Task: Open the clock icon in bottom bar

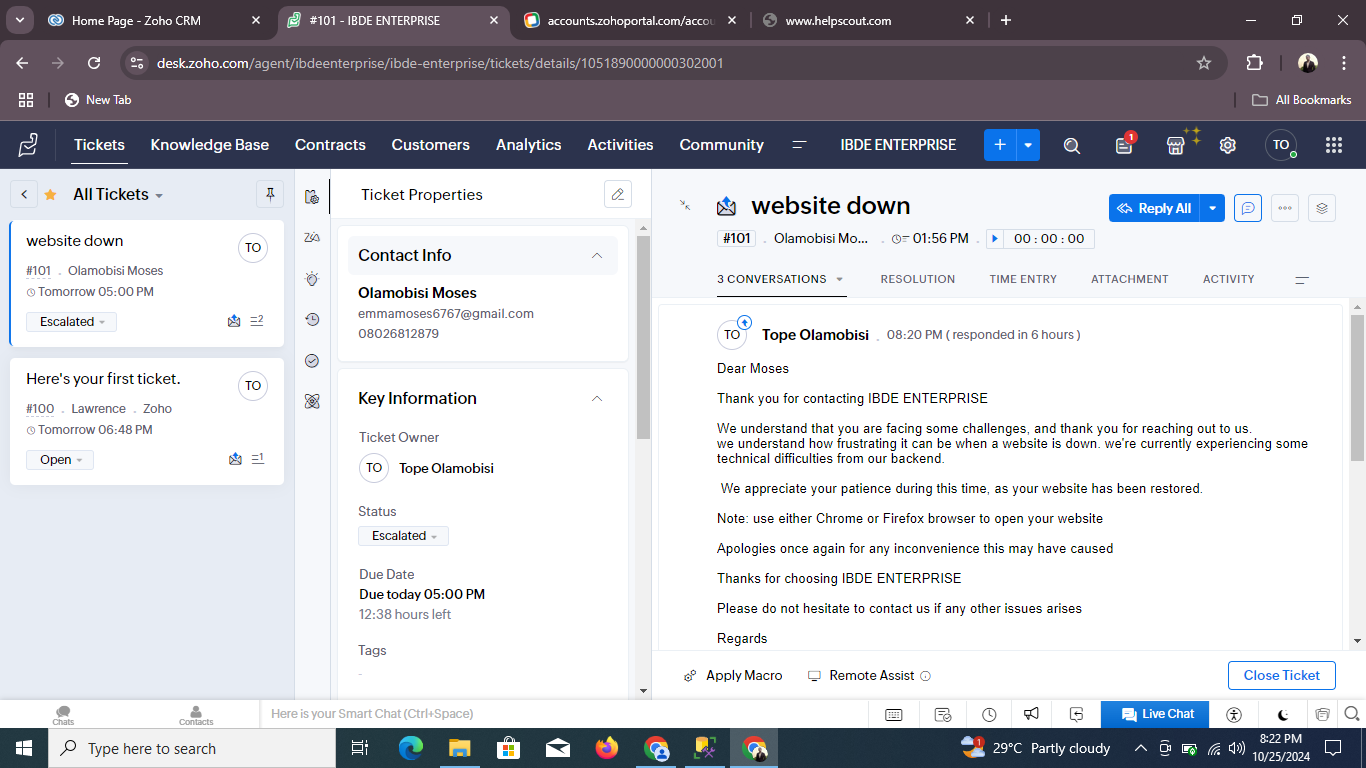Action: (x=989, y=714)
